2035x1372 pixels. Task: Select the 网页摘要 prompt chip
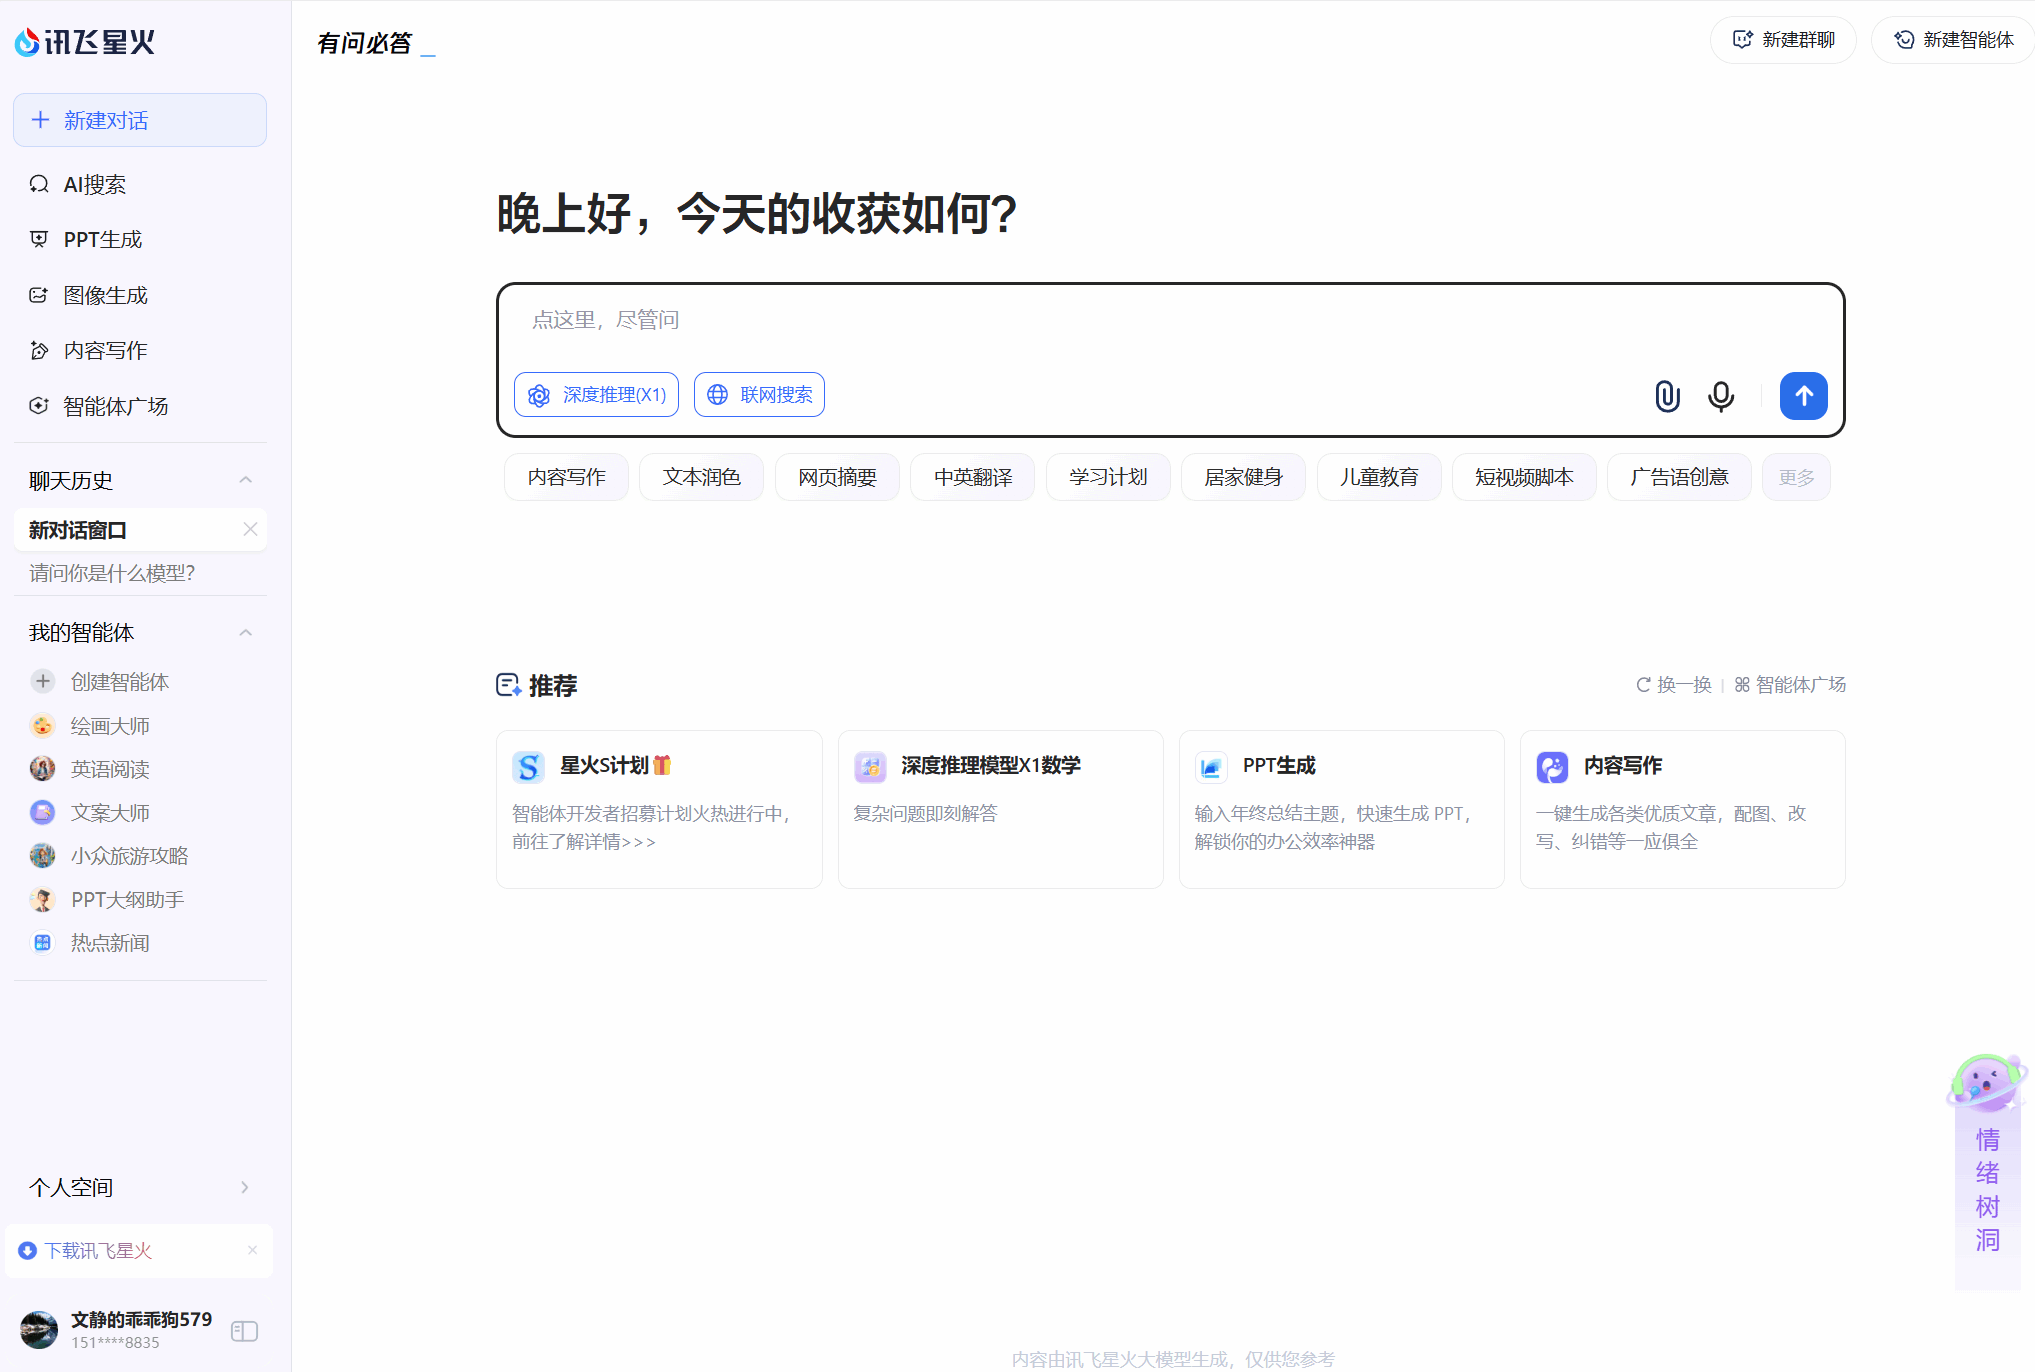point(837,477)
